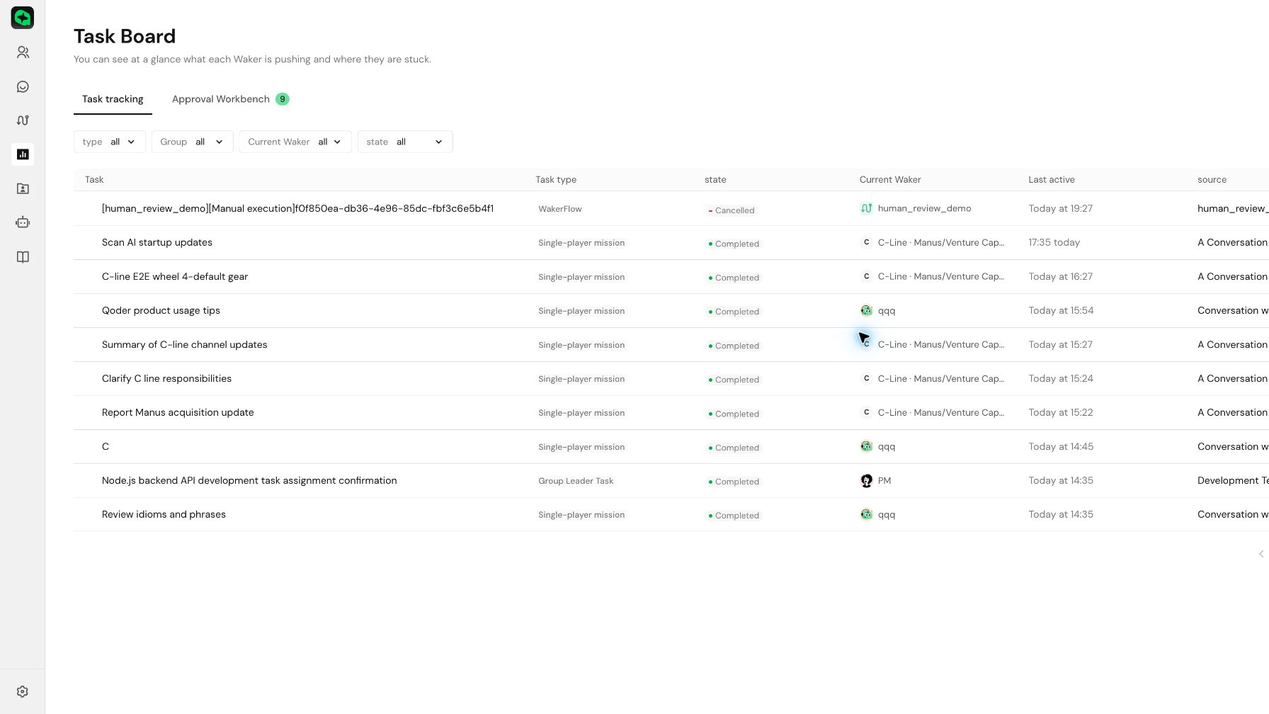Image resolution: width=1269 pixels, height=714 pixels.
Task: Click the PM avatar icon
Action: coord(866,481)
